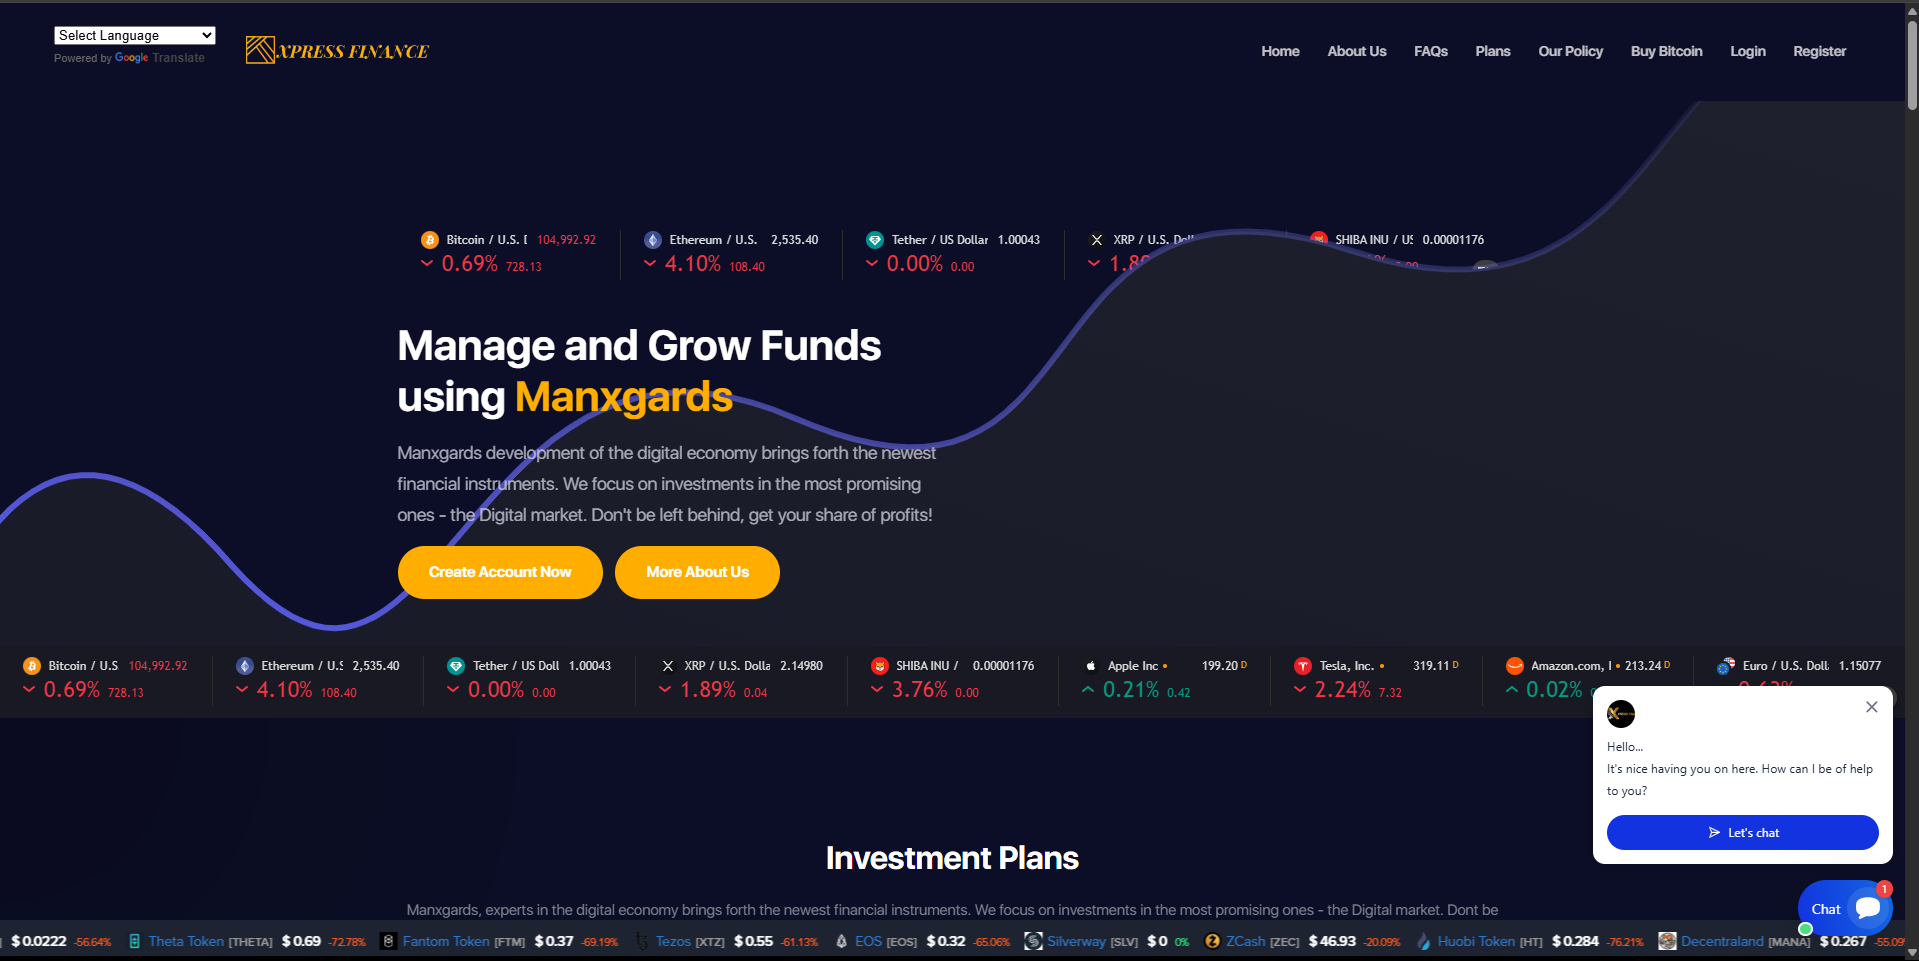Click the Fantom Token icon in the bottom strip
Viewport: 1919px width, 961px height.
pyautogui.click(x=388, y=941)
